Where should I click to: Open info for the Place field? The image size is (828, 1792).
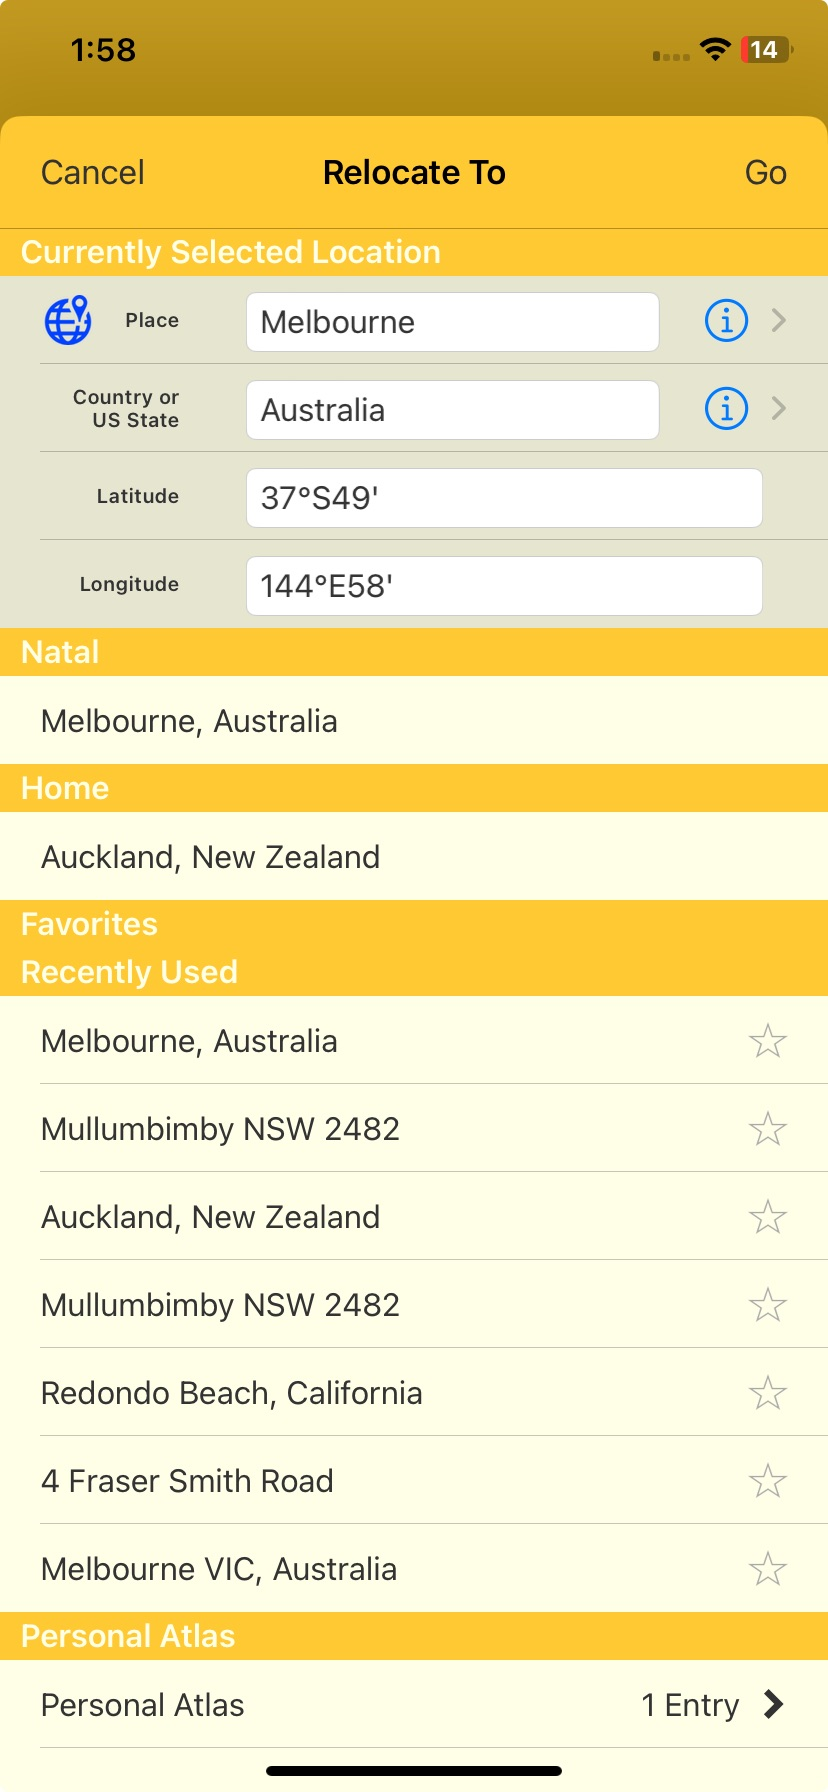726,320
